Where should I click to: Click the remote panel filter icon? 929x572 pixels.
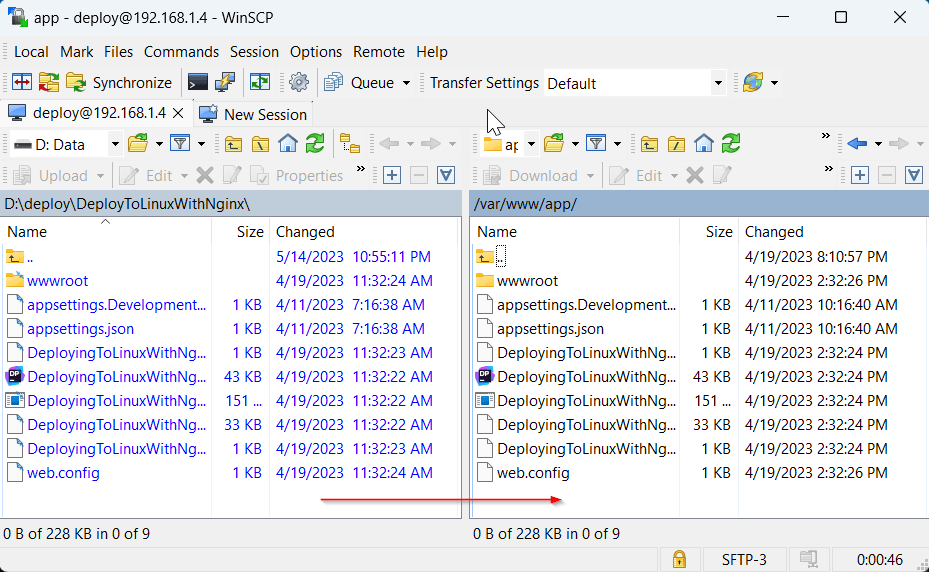pyautogui.click(x=596, y=144)
